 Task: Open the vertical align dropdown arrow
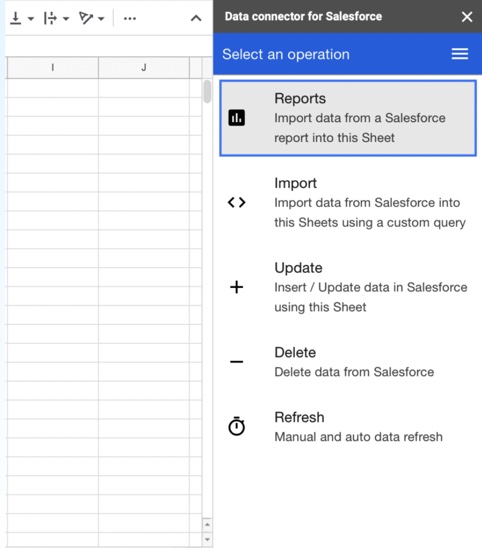pyautogui.click(x=31, y=19)
